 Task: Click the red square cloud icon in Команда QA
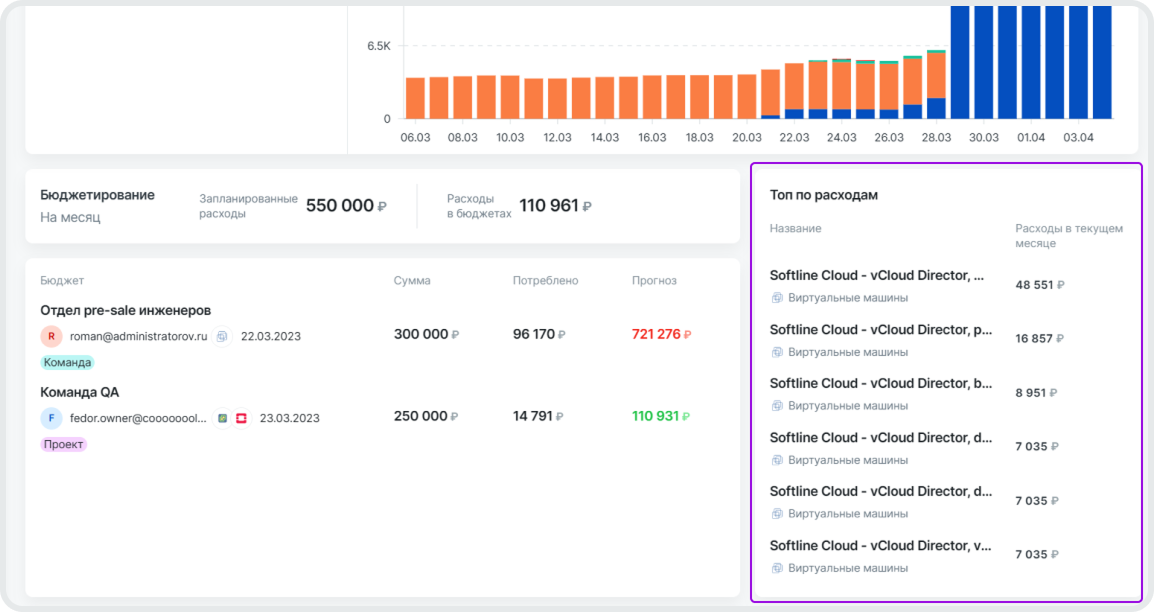(241, 418)
